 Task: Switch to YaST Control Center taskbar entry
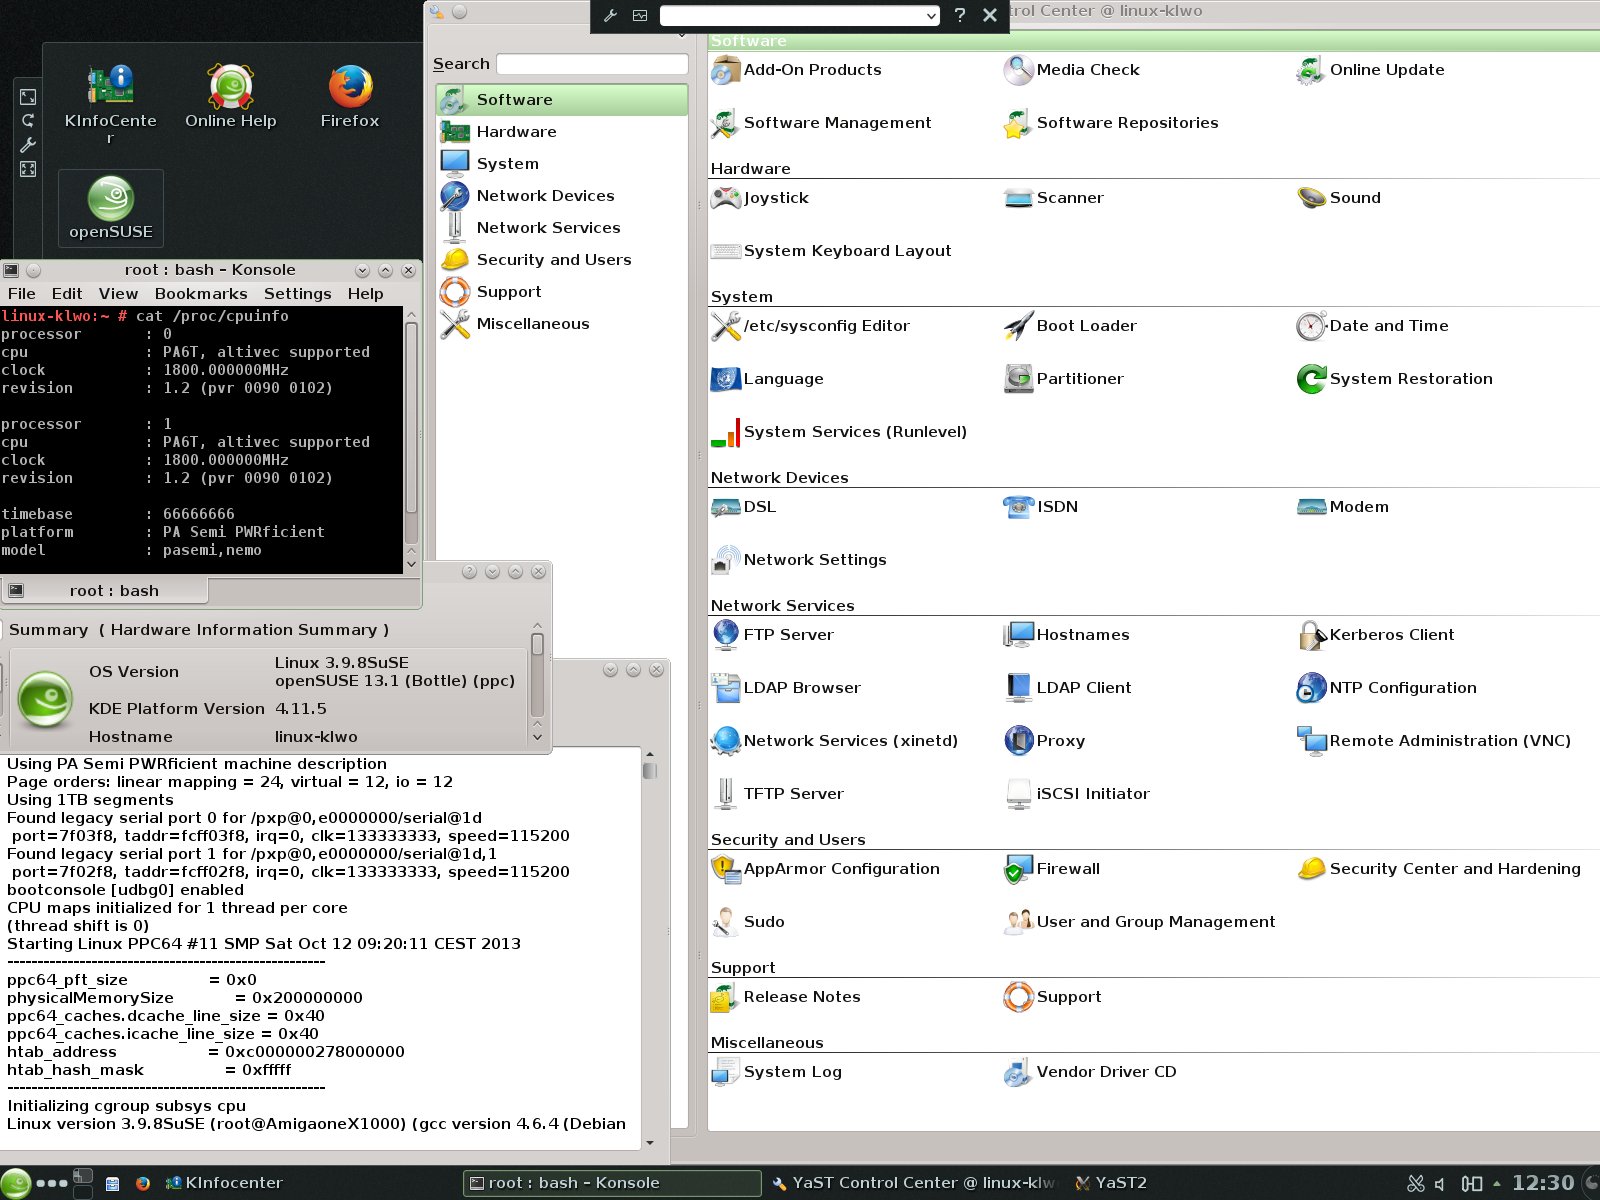(x=915, y=1183)
